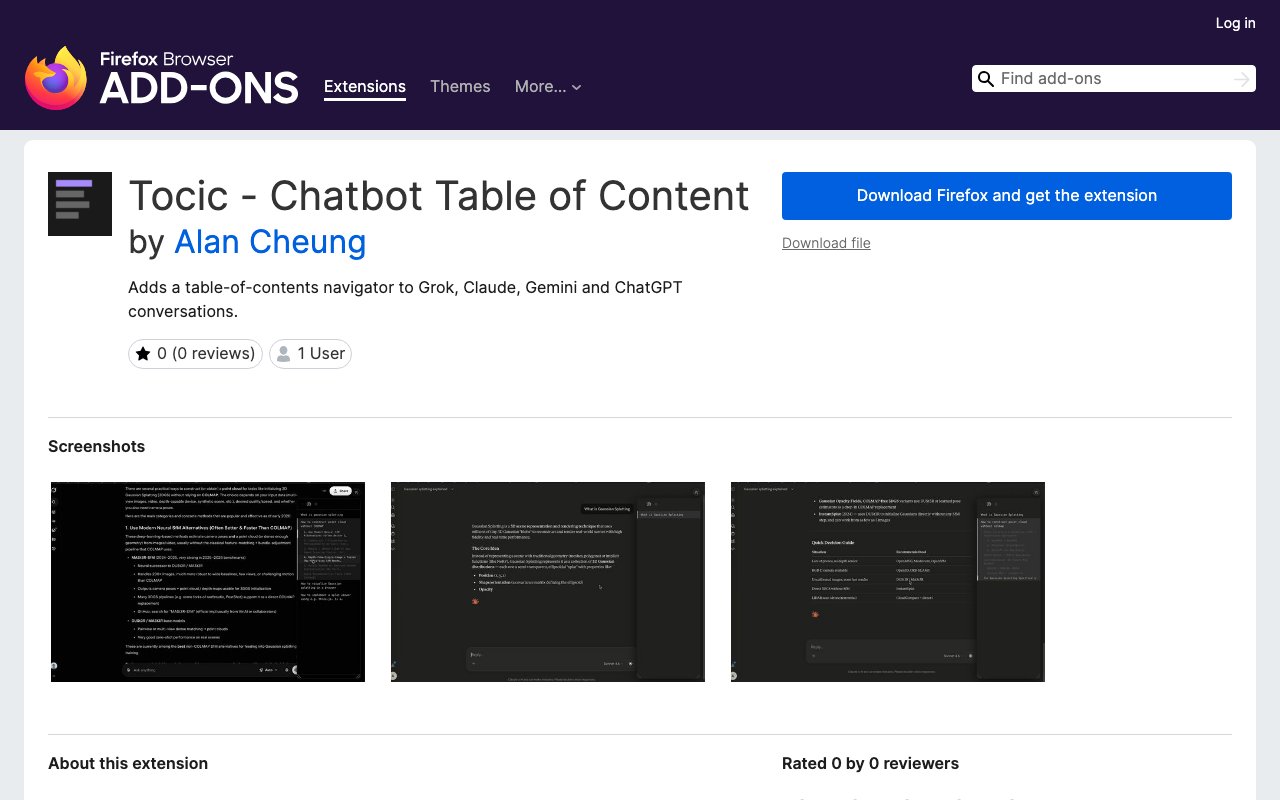Image resolution: width=1280 pixels, height=800 pixels.
Task: Expand the More… dropdown menu
Action: [x=548, y=87]
